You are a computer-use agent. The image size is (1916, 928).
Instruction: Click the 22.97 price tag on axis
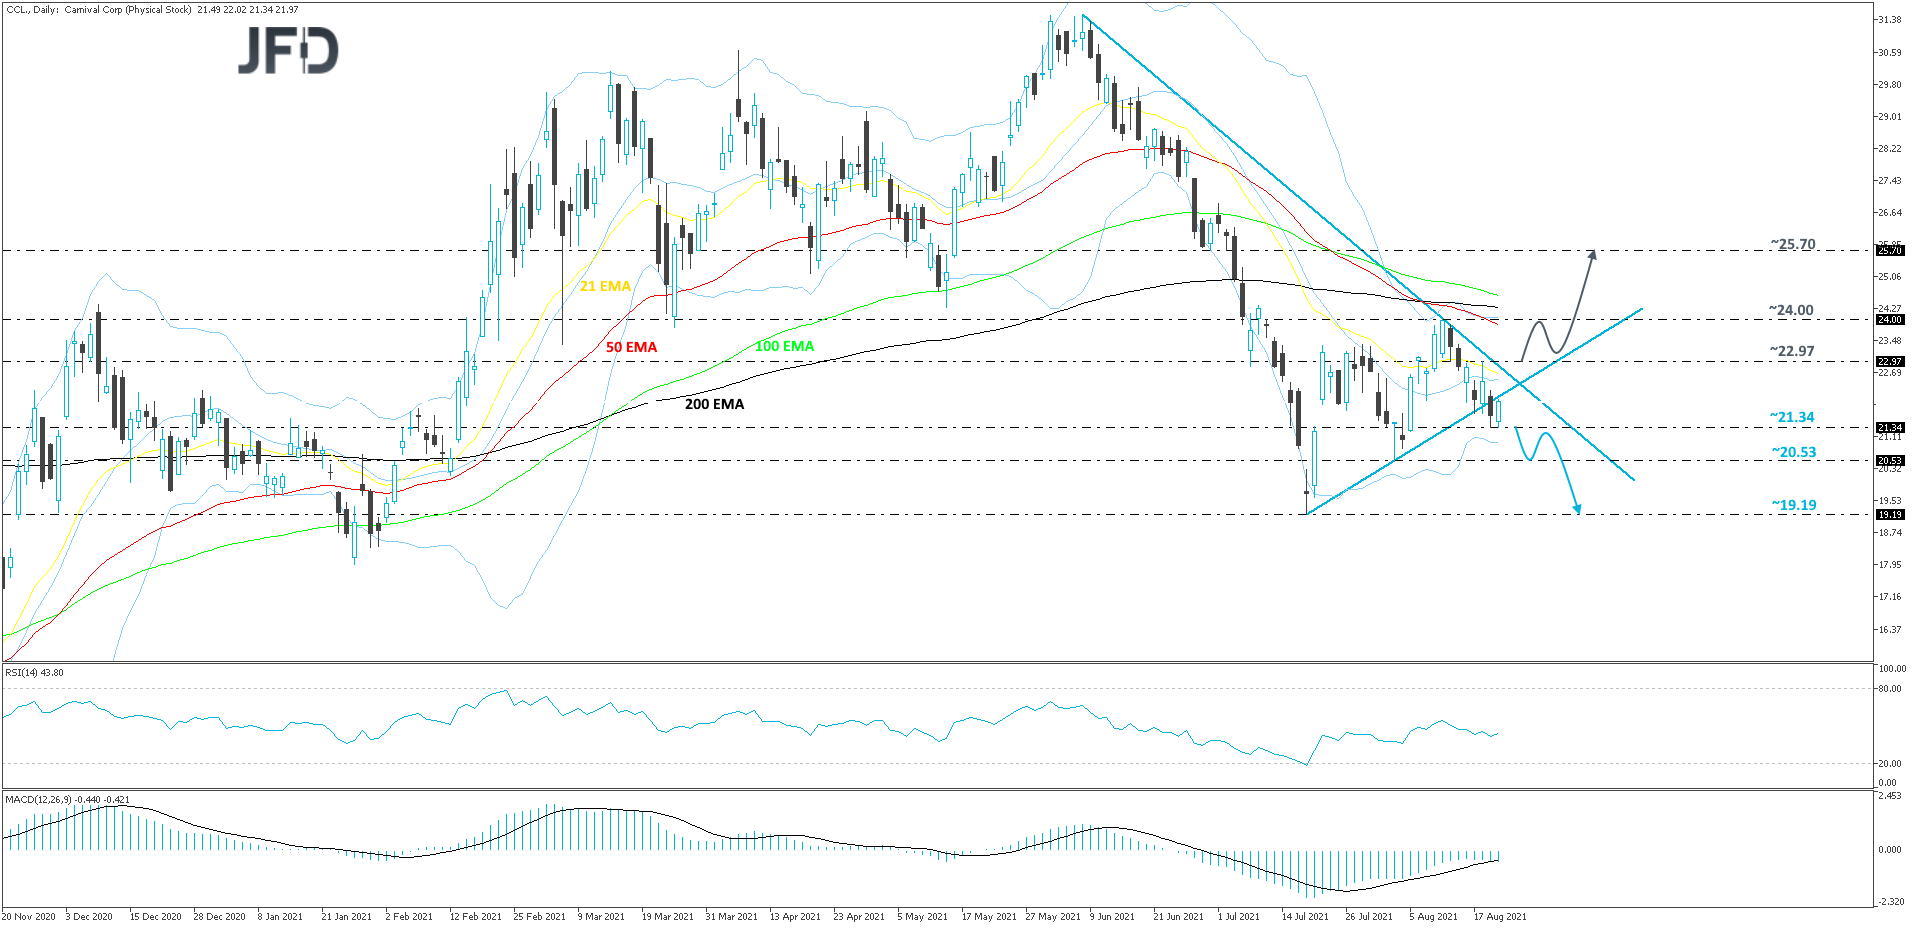point(1889,362)
